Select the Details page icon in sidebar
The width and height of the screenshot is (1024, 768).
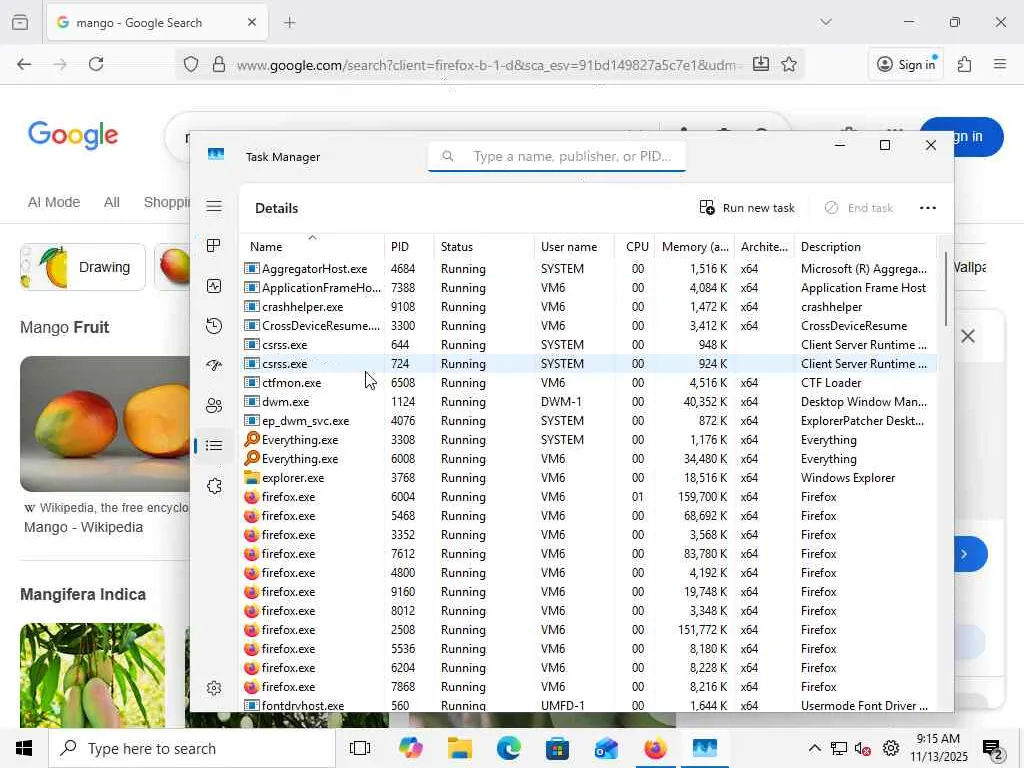pos(214,445)
